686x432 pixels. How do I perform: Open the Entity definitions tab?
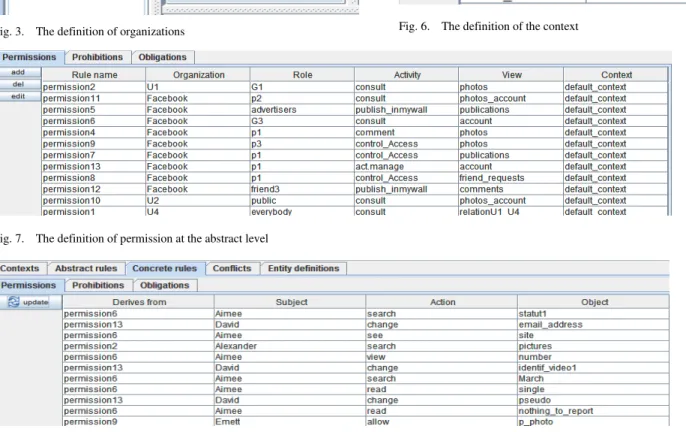point(304,268)
